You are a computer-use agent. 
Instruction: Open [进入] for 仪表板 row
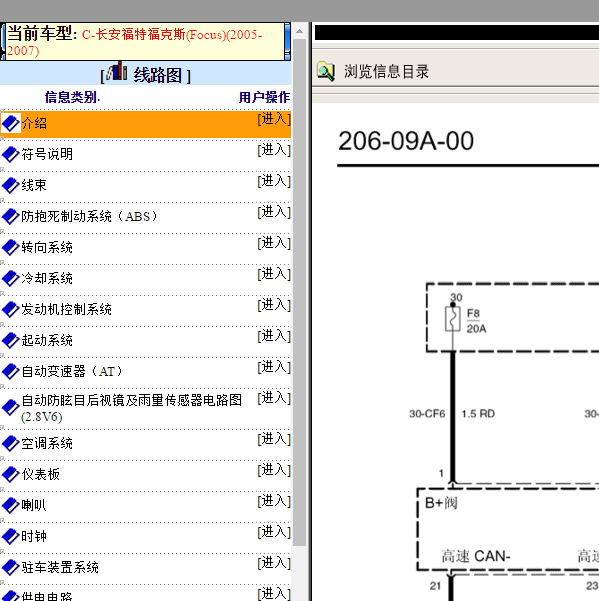(x=274, y=470)
